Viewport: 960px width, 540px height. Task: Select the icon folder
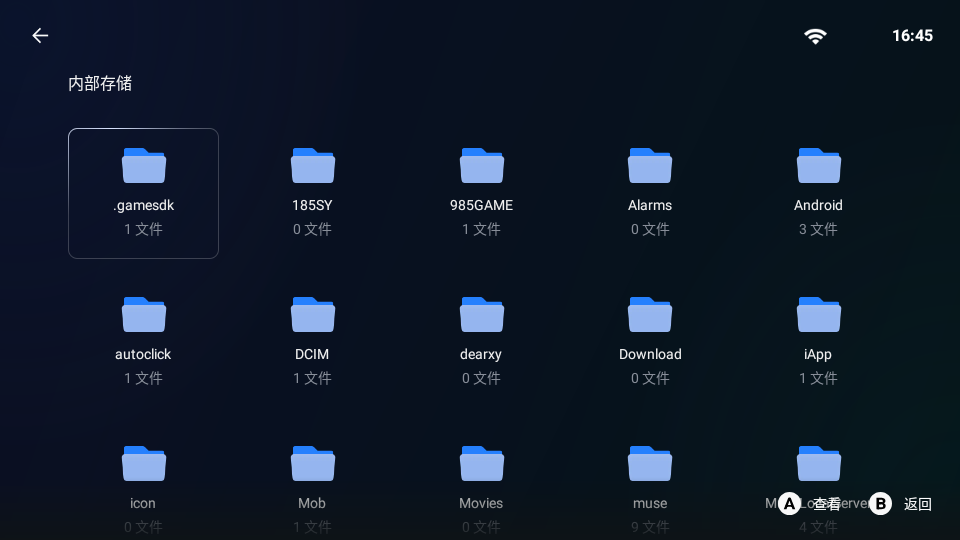(143, 478)
